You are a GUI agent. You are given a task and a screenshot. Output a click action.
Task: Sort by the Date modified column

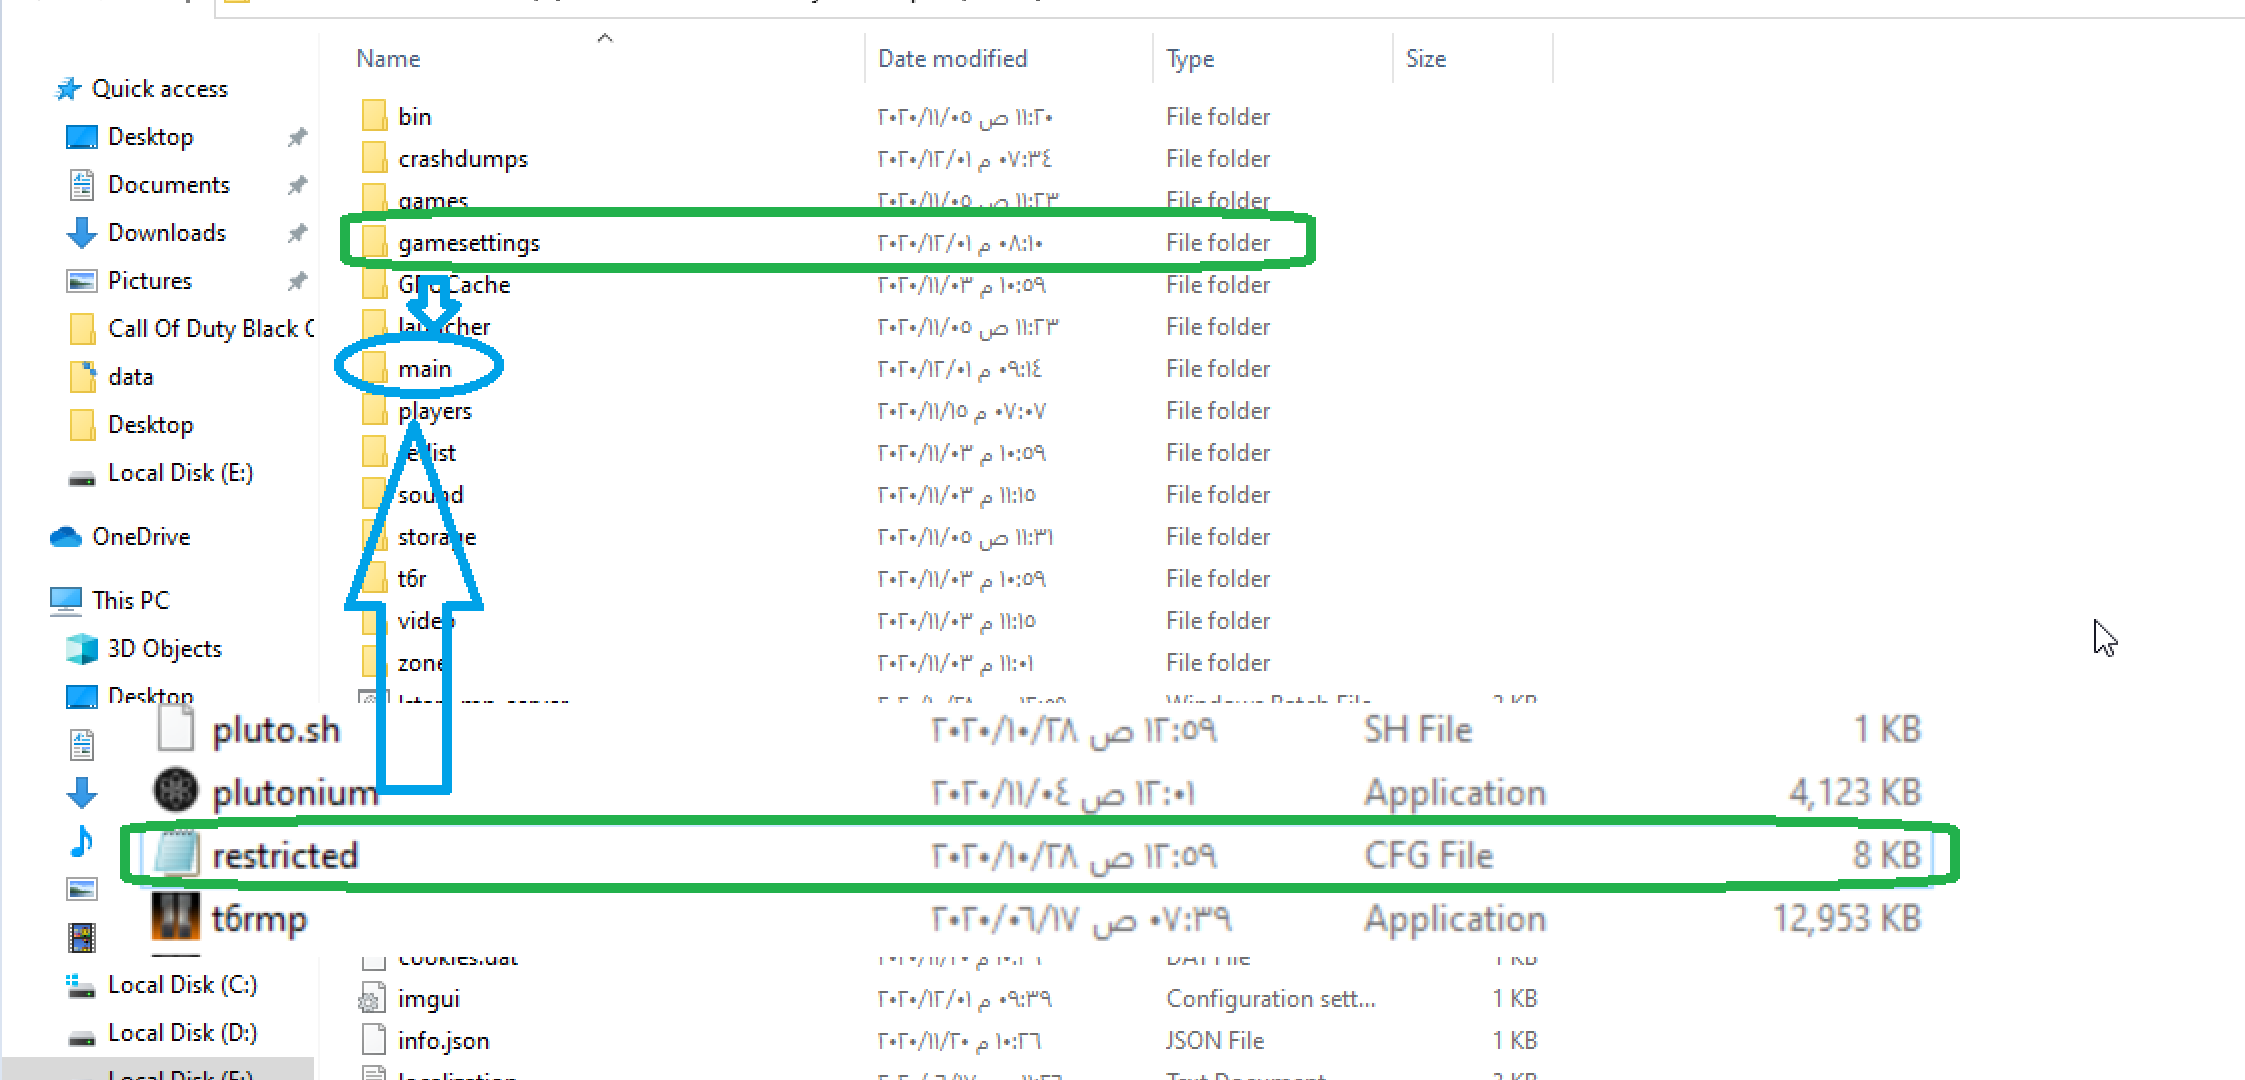[952, 59]
